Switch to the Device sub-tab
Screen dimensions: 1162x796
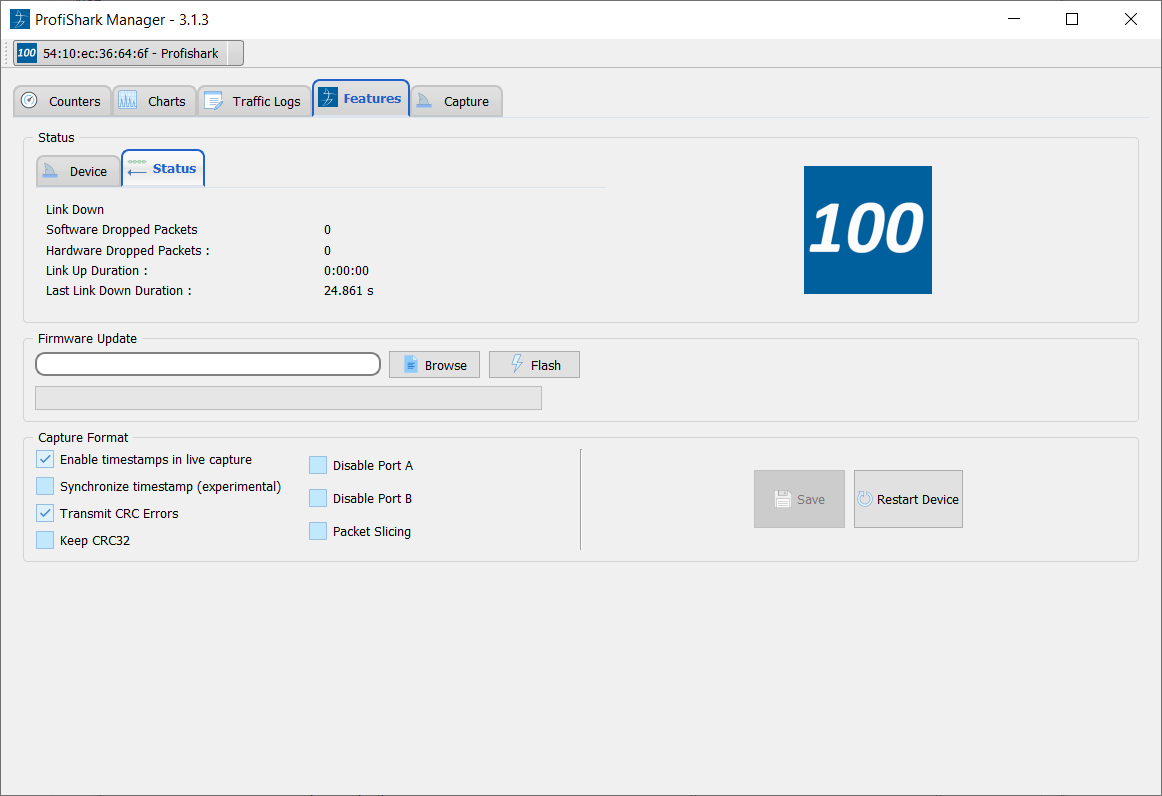coord(78,171)
